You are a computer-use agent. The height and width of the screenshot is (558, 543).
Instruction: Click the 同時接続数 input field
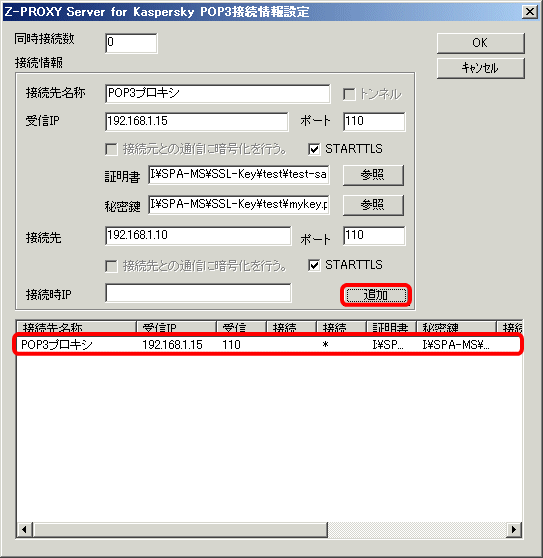(131, 43)
